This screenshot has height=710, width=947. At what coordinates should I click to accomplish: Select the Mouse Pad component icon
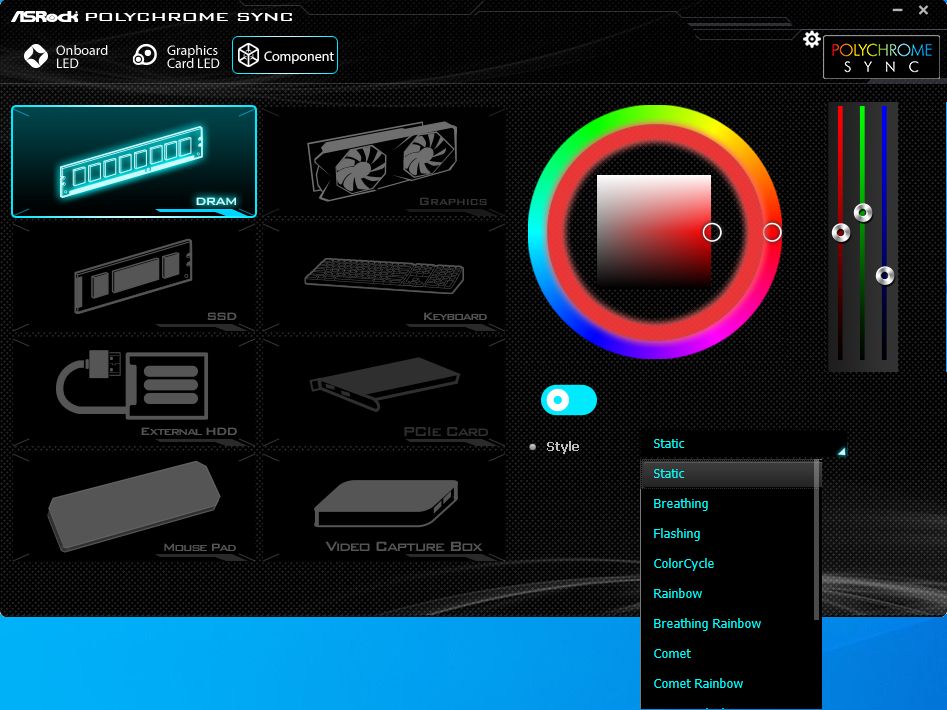coord(134,507)
